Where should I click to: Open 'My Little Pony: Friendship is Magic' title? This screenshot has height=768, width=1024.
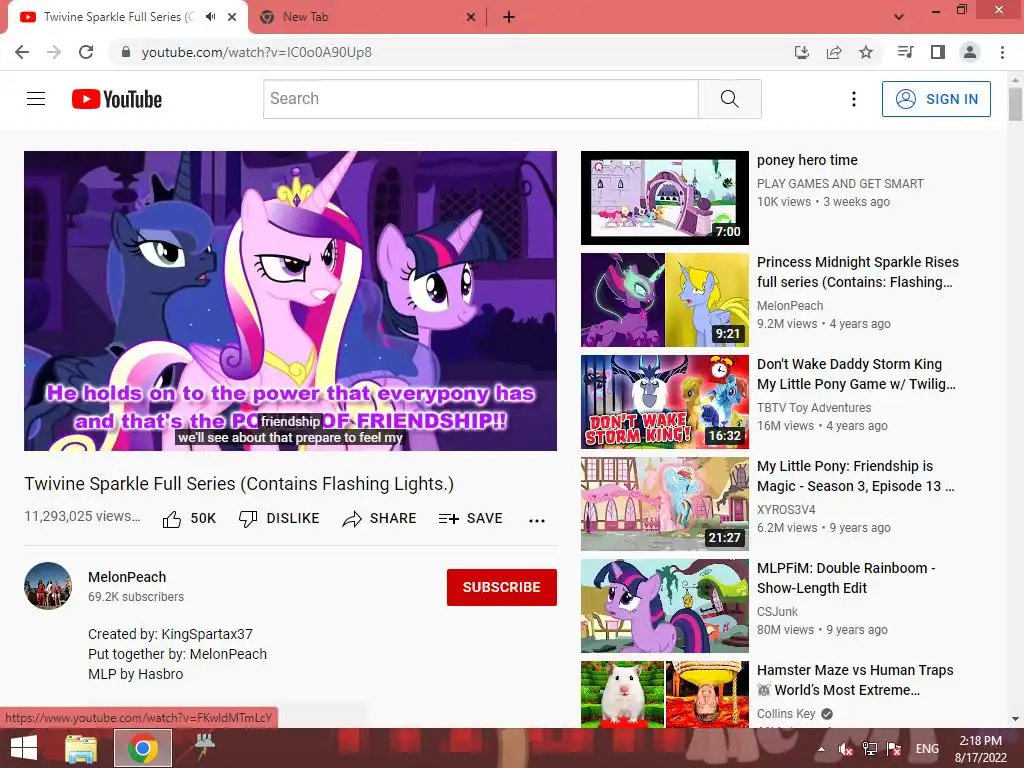coord(856,476)
